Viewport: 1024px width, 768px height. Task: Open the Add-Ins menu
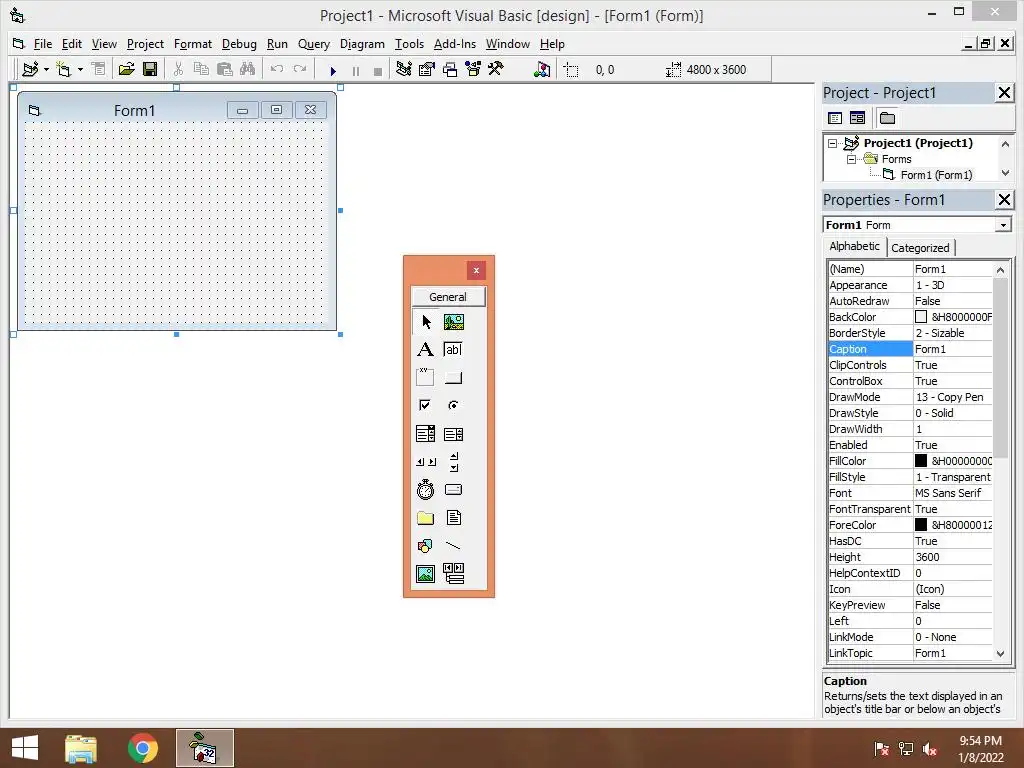pos(455,44)
